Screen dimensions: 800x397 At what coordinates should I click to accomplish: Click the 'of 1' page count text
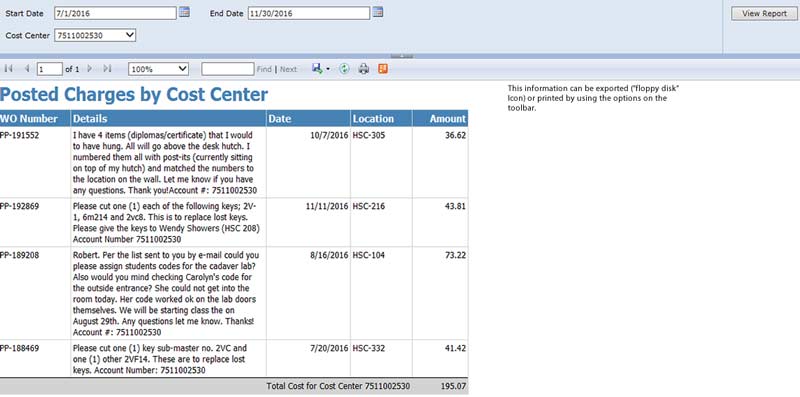[x=72, y=69]
